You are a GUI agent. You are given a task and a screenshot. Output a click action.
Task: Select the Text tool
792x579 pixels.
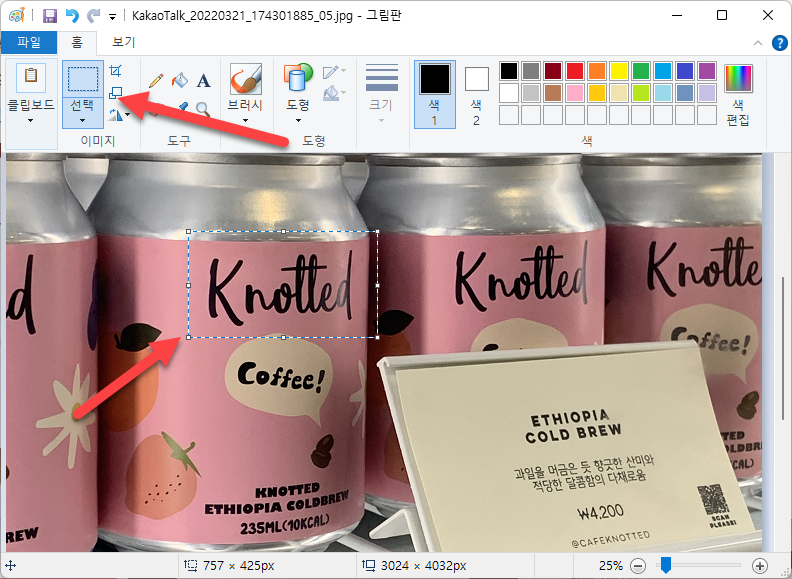click(204, 81)
